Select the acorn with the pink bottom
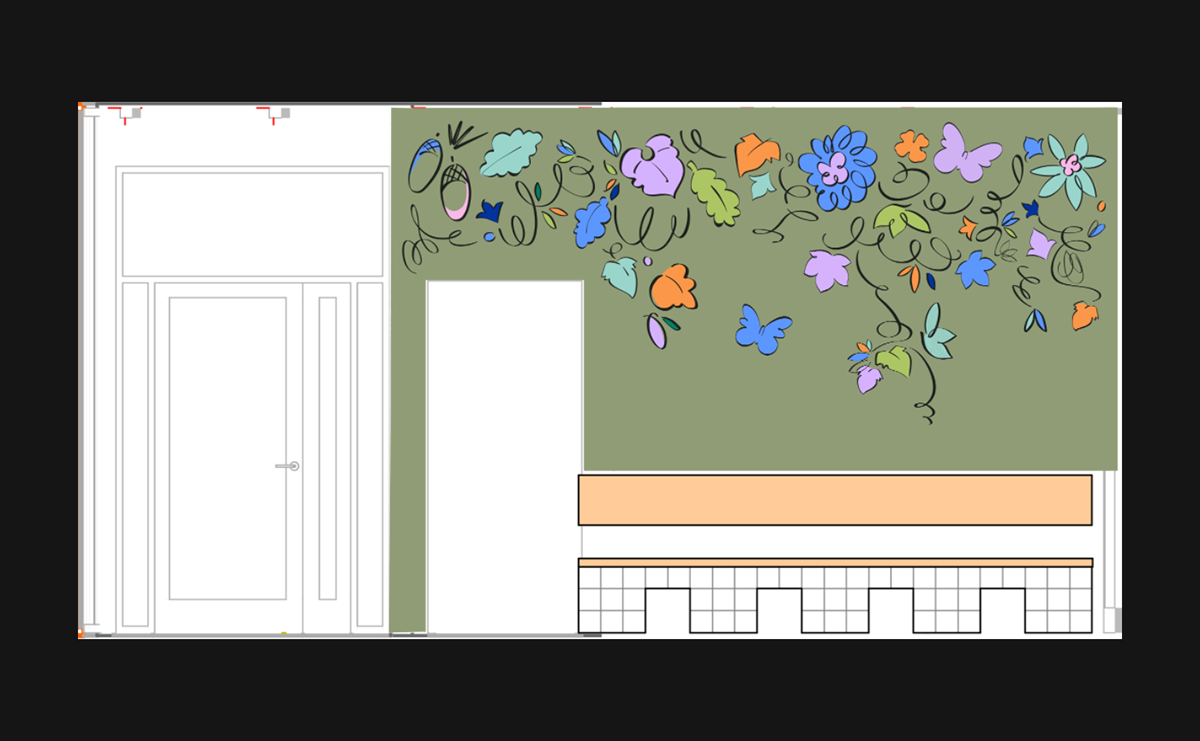This screenshot has width=1200, height=741. pos(455,192)
